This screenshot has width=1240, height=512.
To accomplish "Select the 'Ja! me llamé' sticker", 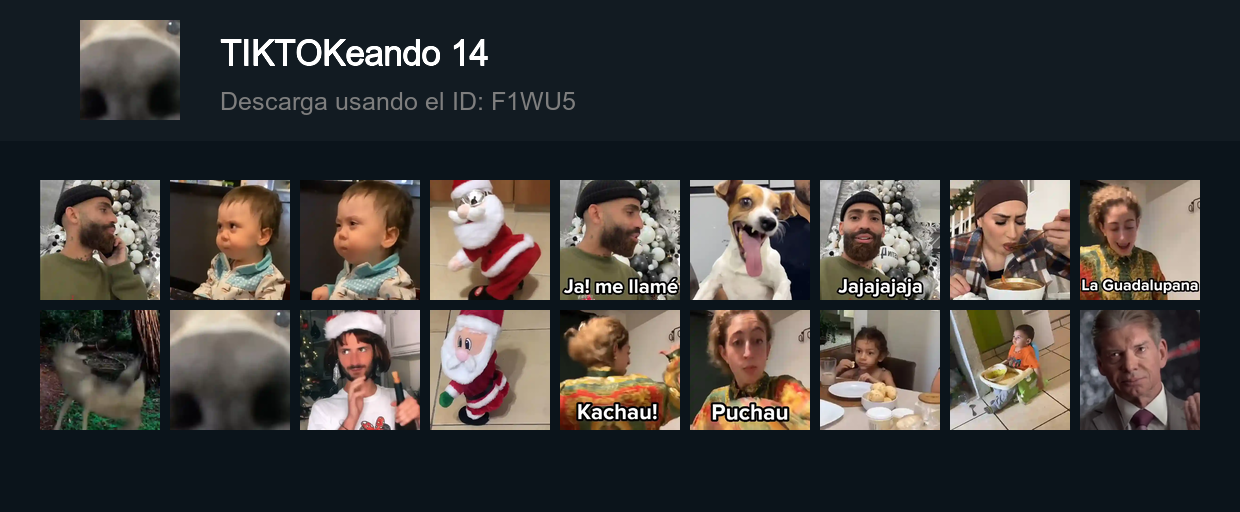I will (620, 240).
